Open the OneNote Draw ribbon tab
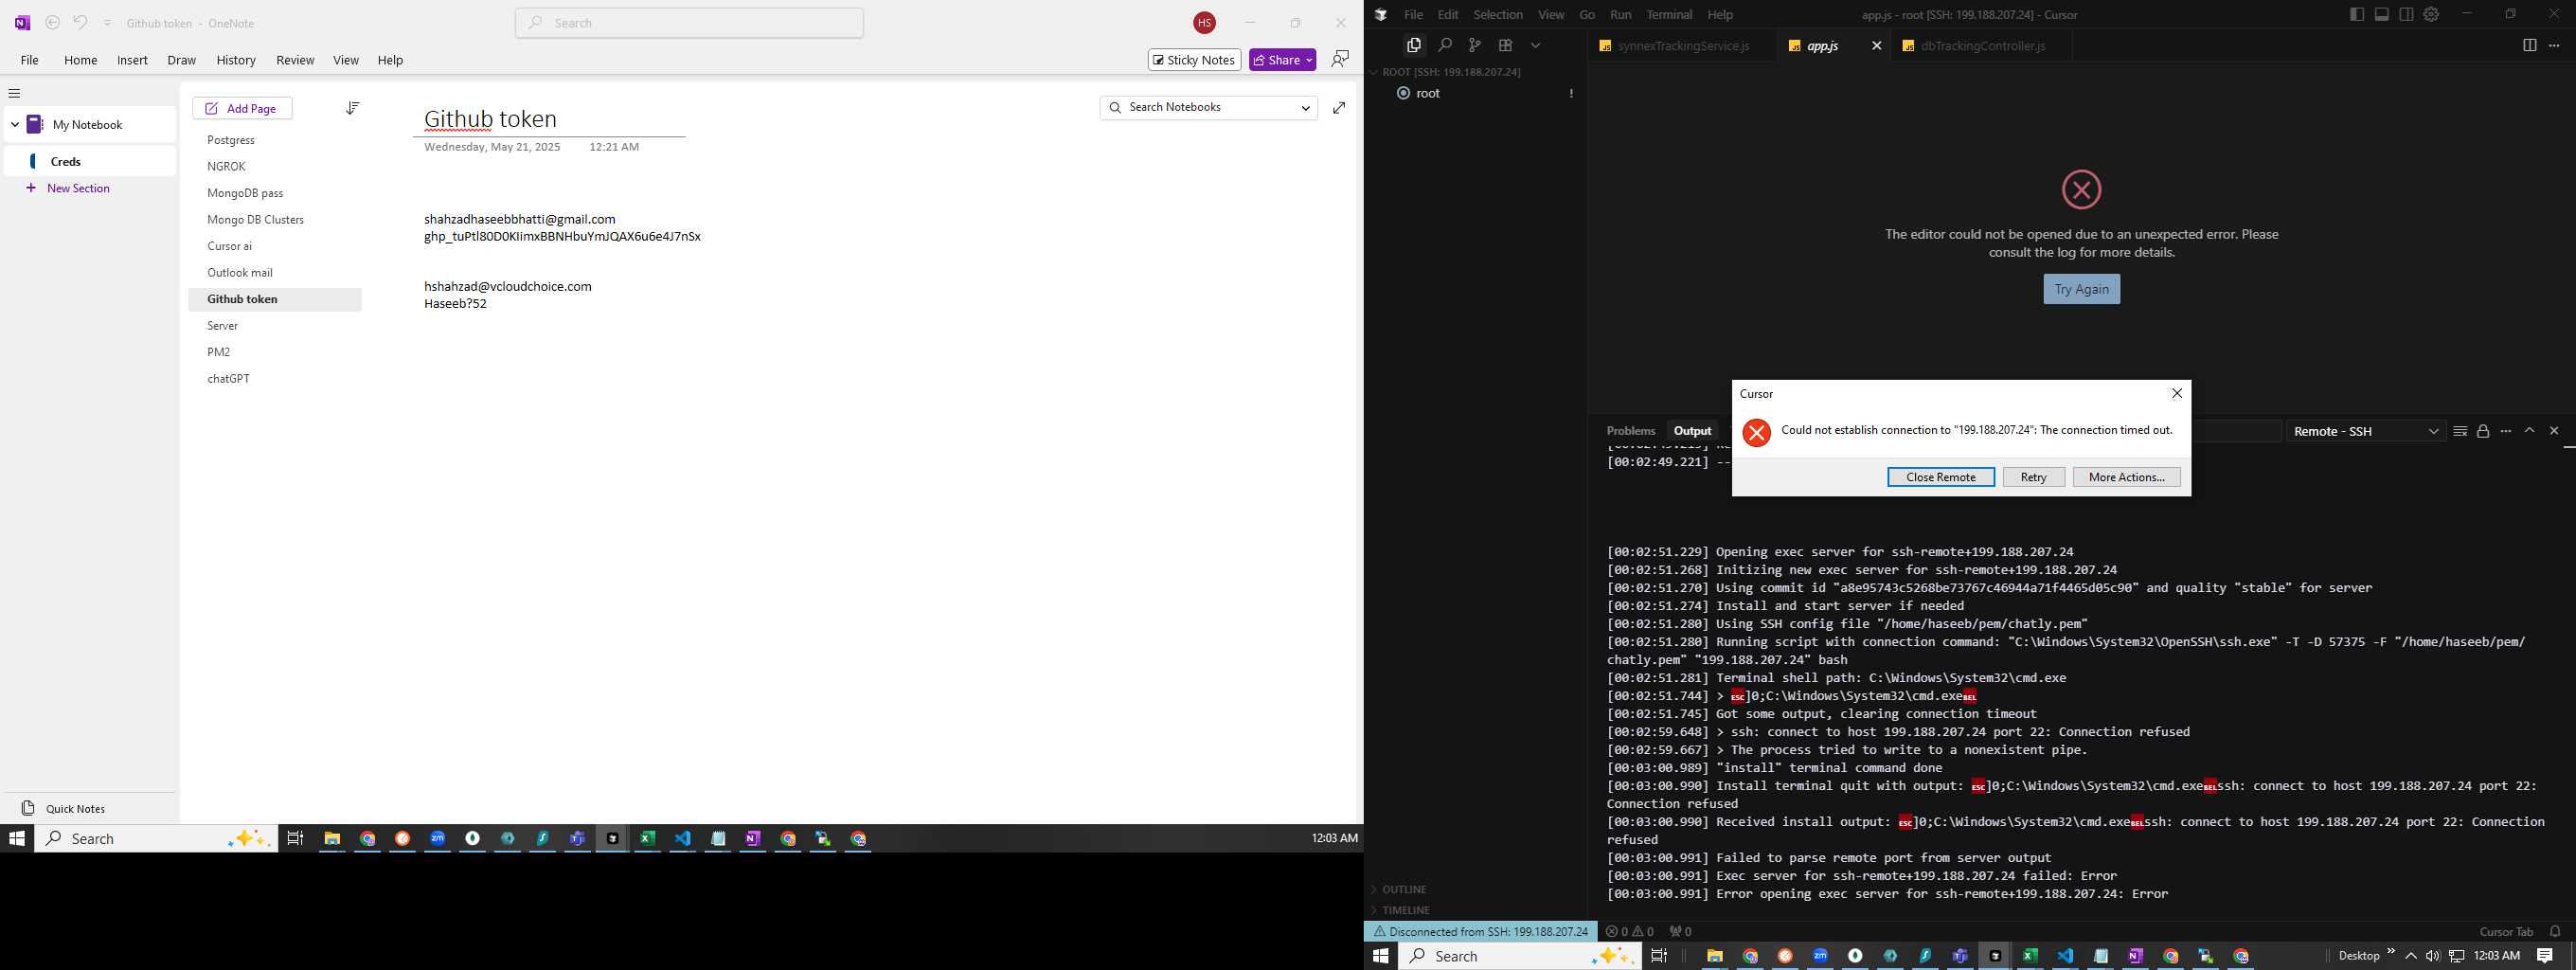This screenshot has width=2576, height=970. pyautogui.click(x=181, y=60)
